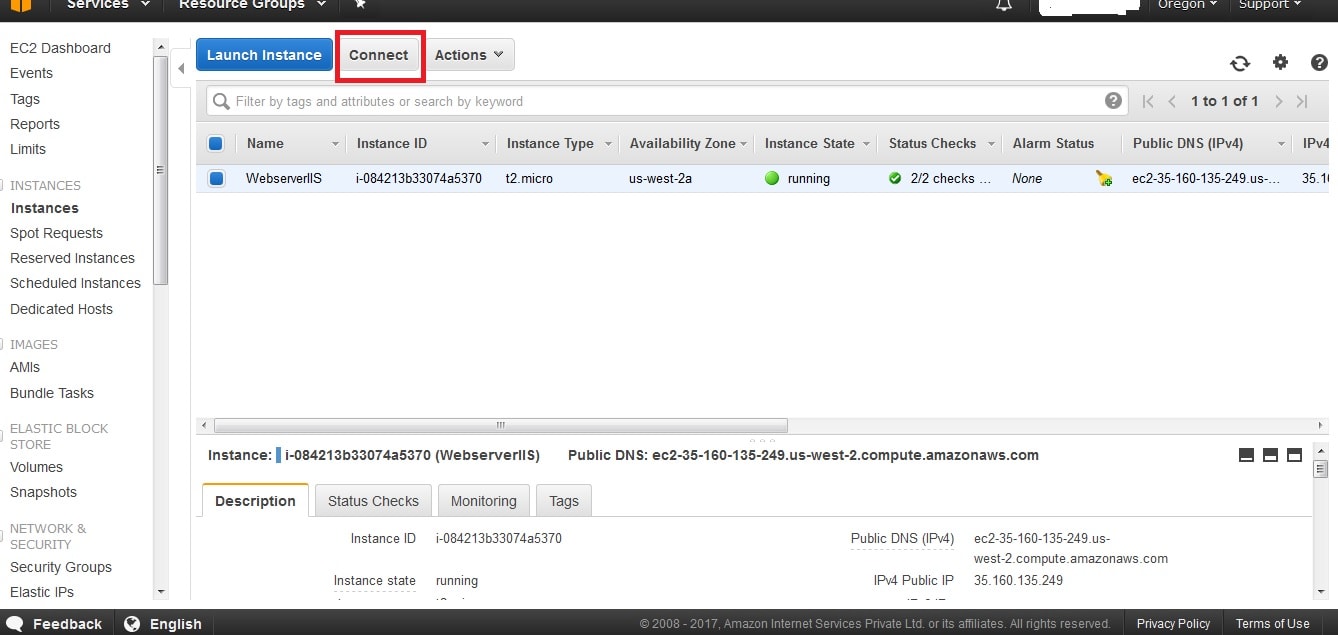Minimize the details pane

[1246, 455]
